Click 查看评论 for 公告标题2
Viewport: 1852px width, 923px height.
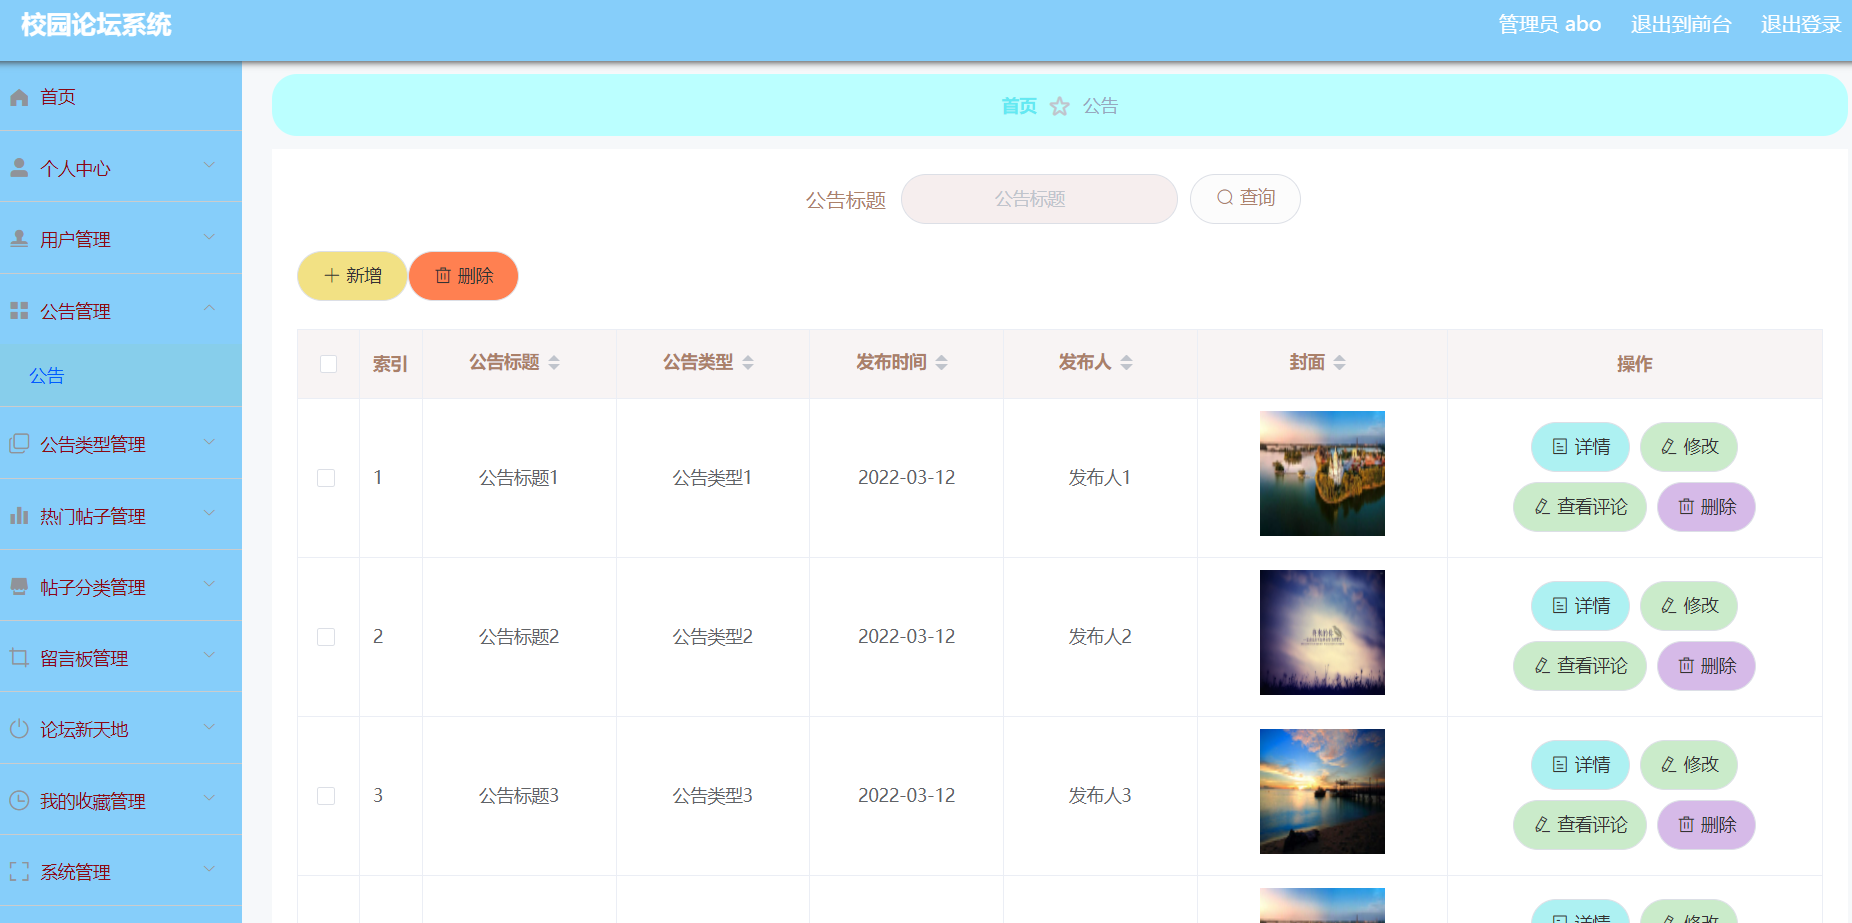(1580, 666)
